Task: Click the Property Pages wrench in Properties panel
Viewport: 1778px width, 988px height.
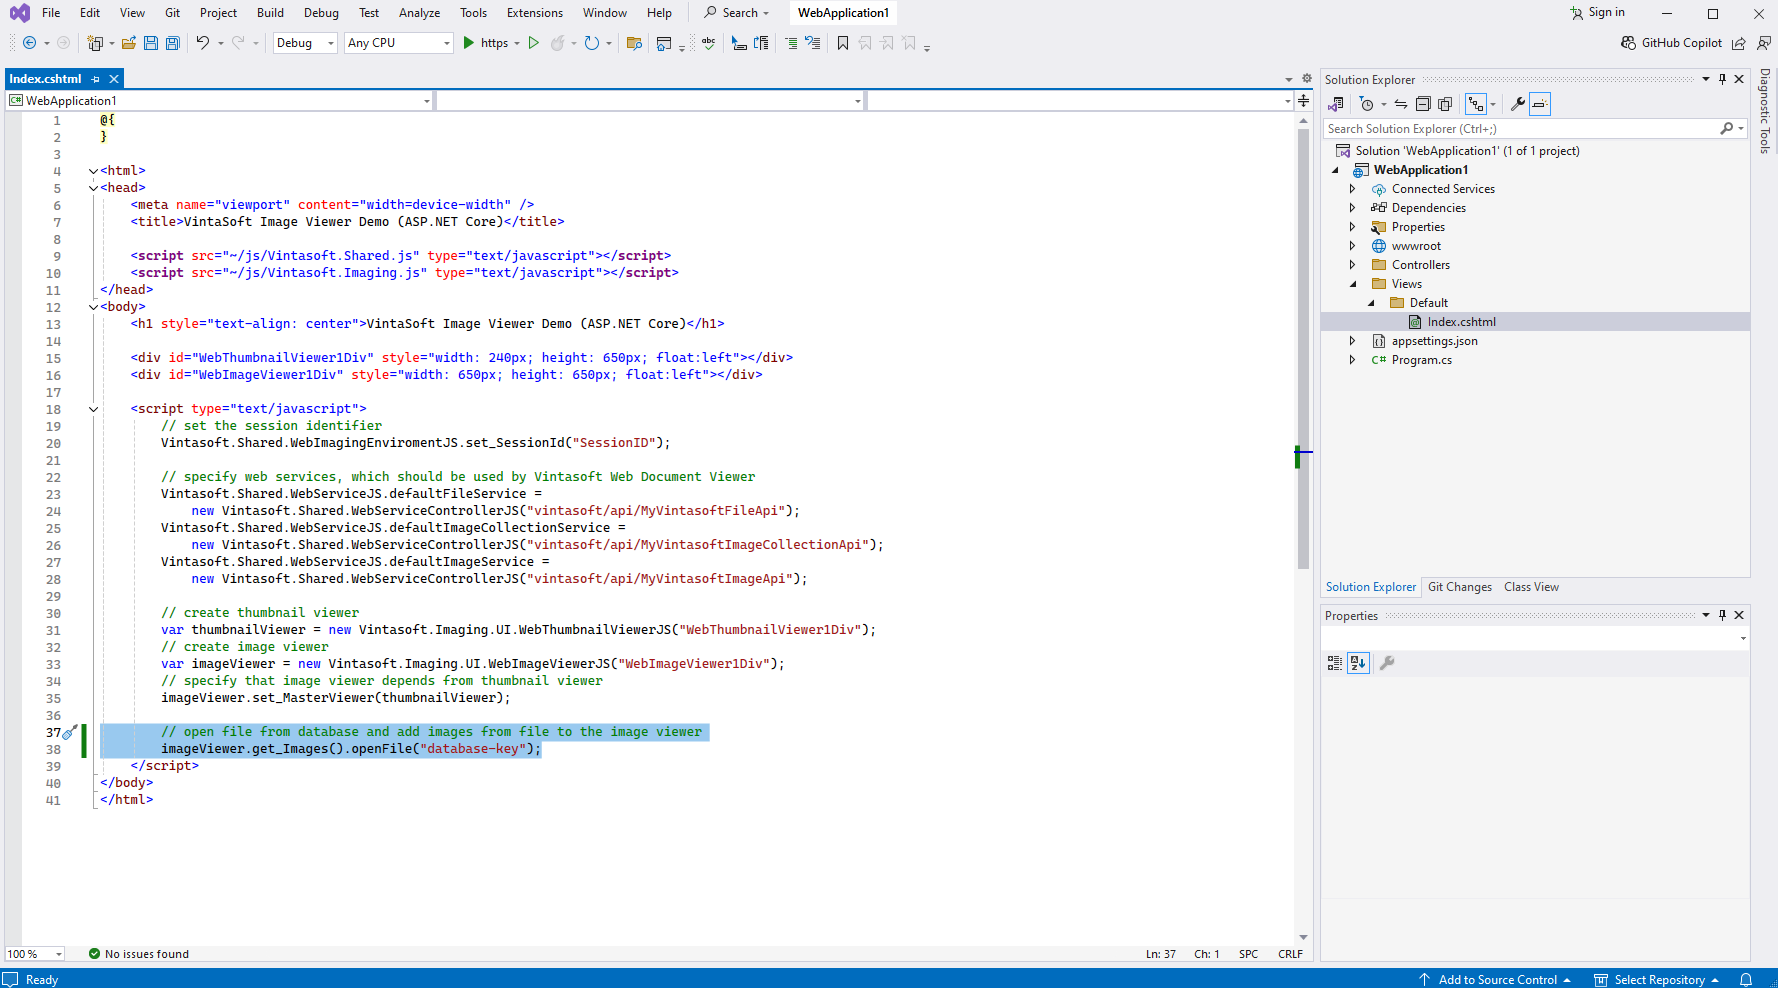Action: 1387,663
